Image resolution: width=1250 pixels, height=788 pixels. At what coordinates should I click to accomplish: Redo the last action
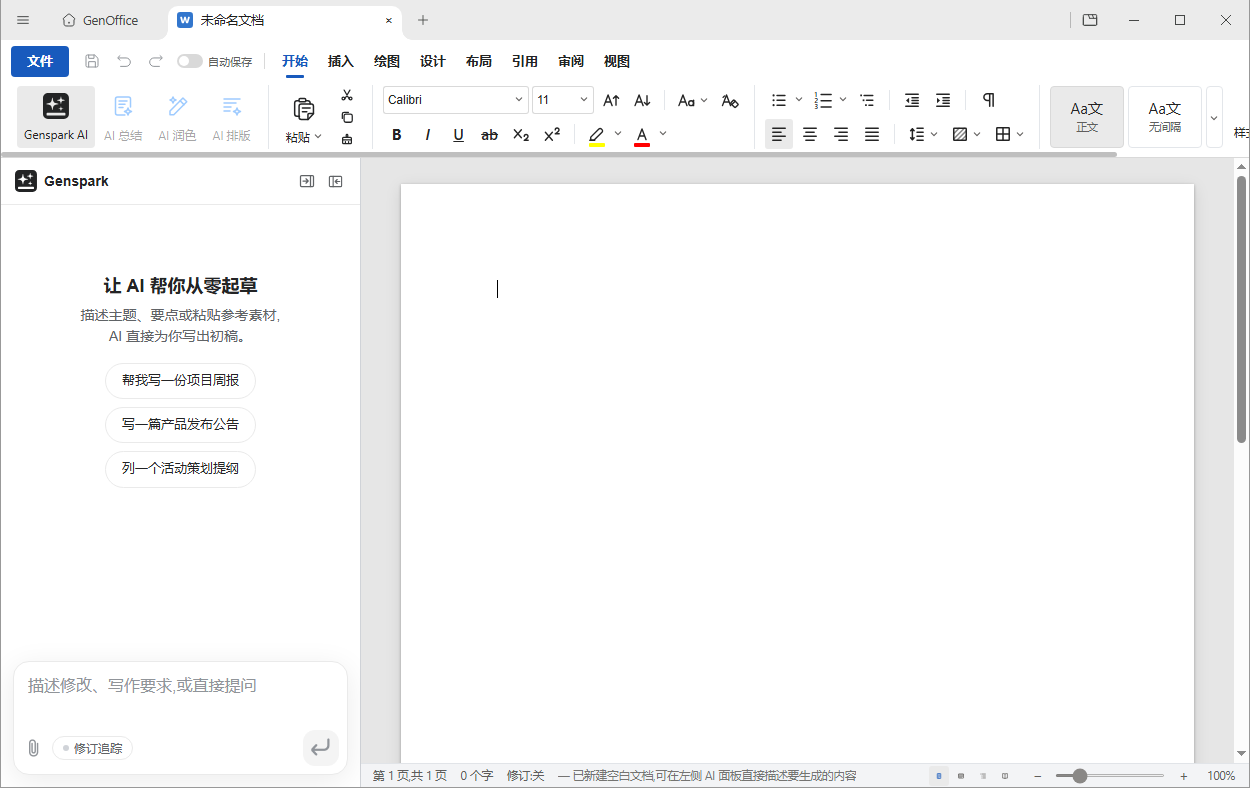click(155, 61)
